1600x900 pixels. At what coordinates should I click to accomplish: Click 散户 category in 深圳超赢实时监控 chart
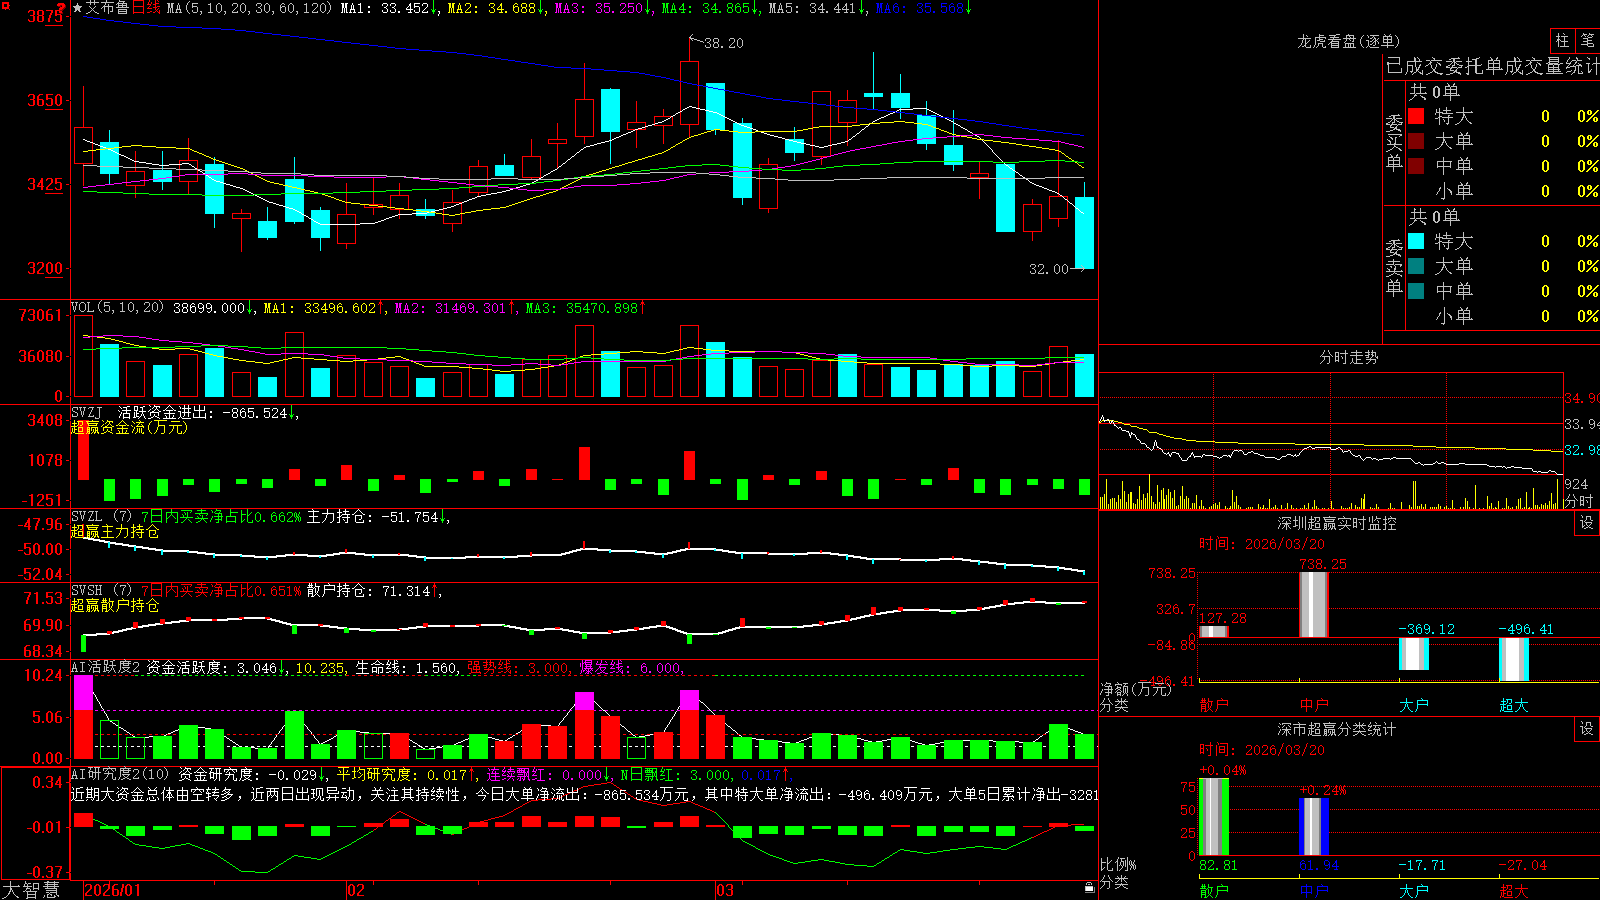click(x=1214, y=705)
